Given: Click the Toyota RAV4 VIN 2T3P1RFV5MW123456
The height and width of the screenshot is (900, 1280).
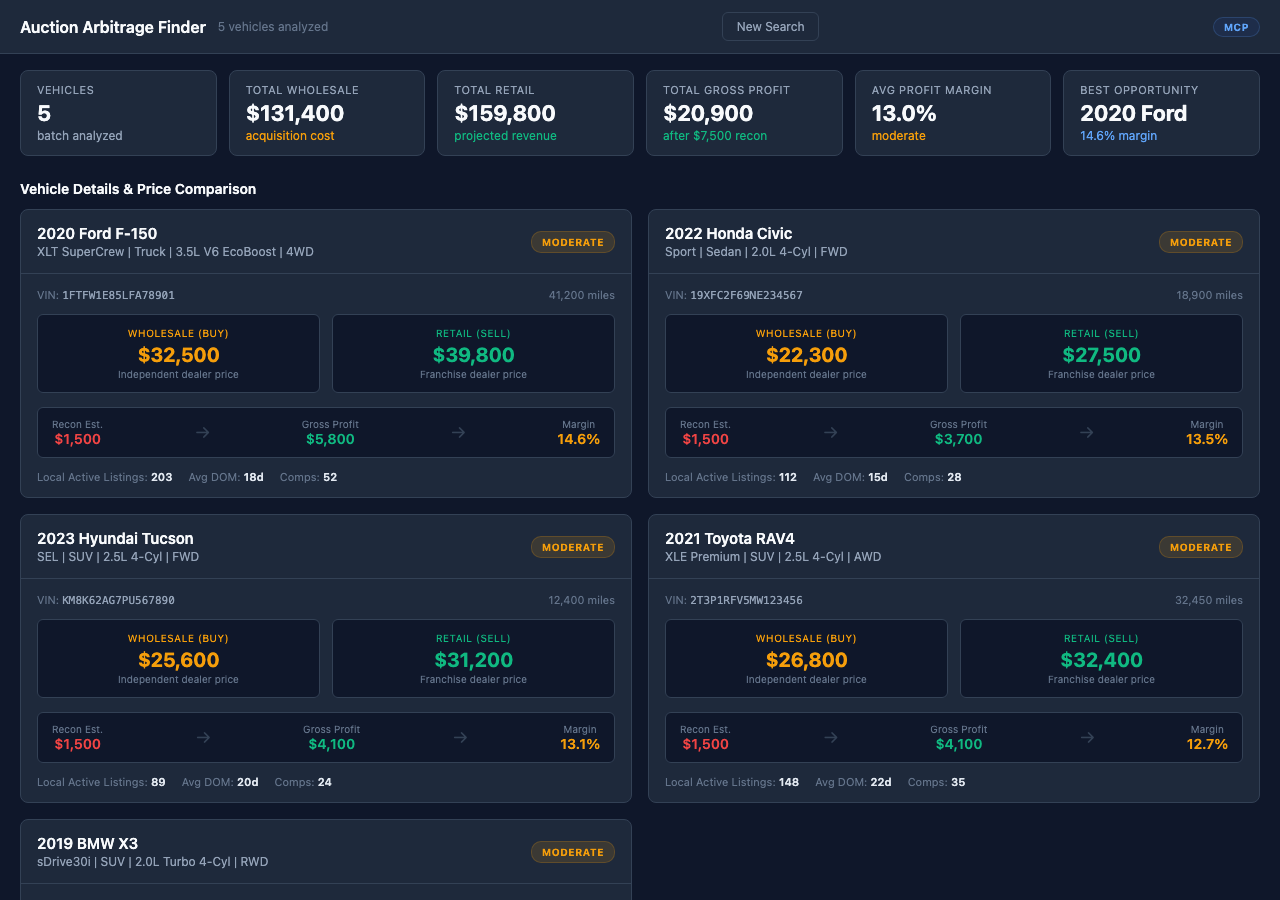Looking at the screenshot, I should coord(746,601).
